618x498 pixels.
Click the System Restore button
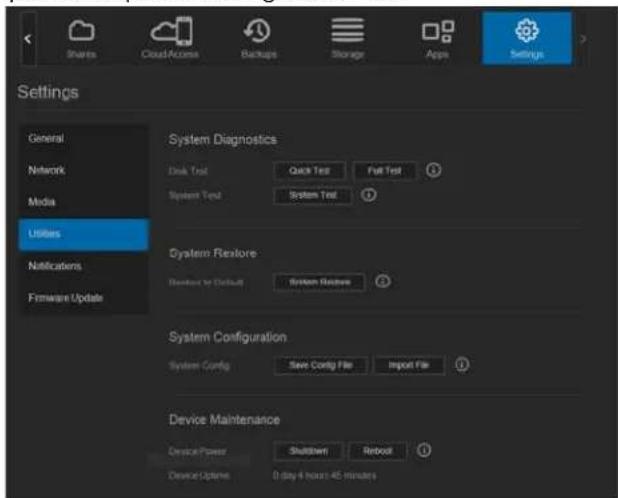pos(319,282)
